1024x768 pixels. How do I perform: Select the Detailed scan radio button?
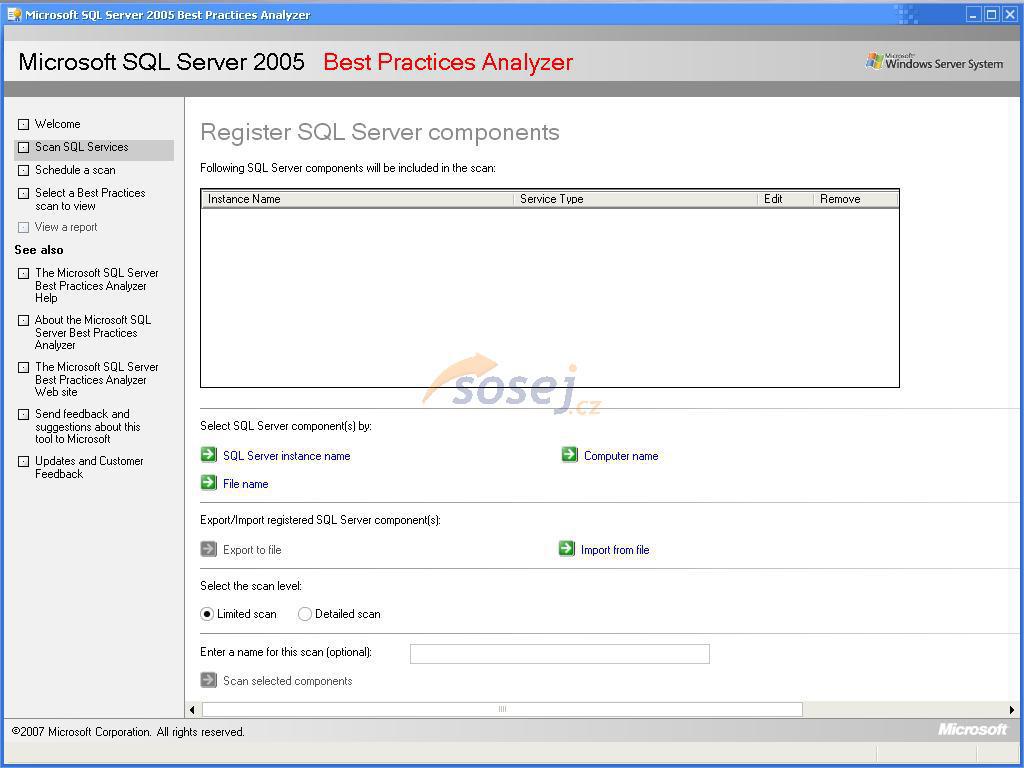tap(305, 614)
